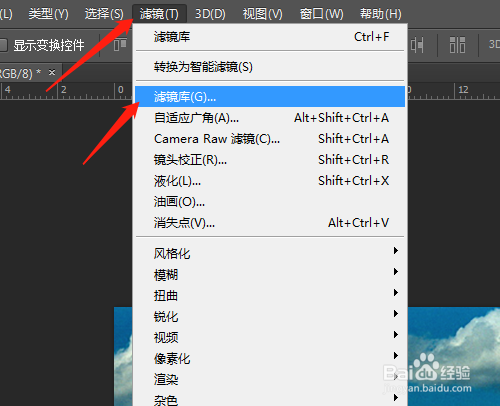Select 转换为智能滤镜(S)
This screenshot has height=406, width=500.
[x=270, y=67]
